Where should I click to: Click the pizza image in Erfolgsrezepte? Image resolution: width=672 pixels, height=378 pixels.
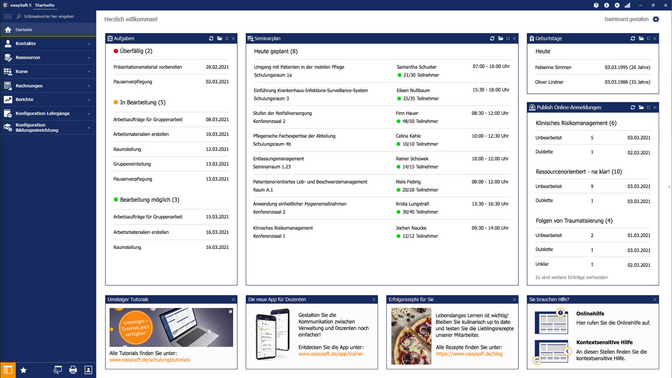click(x=411, y=336)
